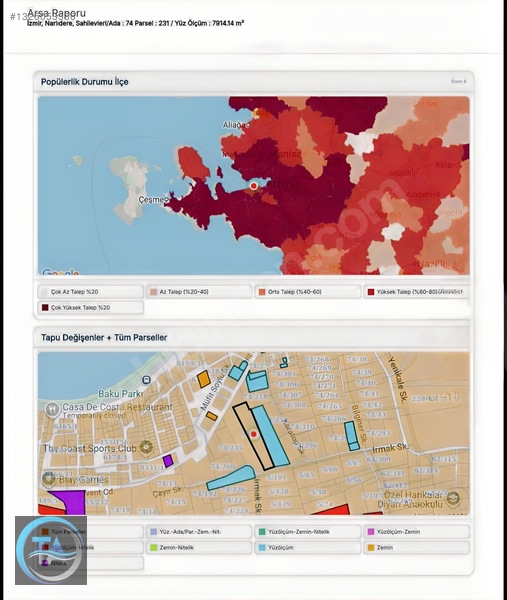This screenshot has width=507, height=600.
Task: Click The Coast Sports Club map pin icon
Action: [146, 447]
